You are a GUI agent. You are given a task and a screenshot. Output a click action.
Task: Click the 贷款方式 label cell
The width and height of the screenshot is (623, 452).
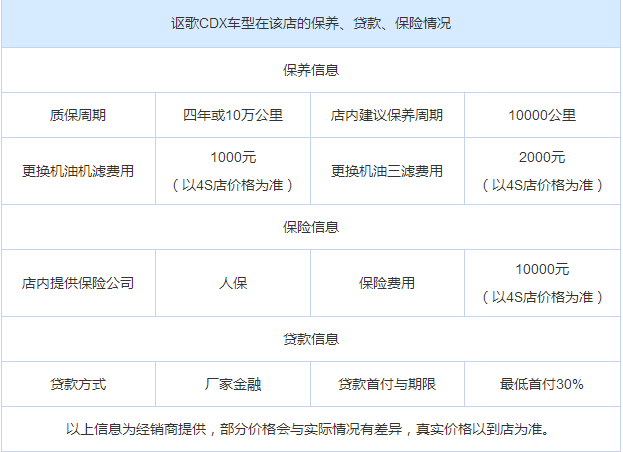[x=78, y=384]
